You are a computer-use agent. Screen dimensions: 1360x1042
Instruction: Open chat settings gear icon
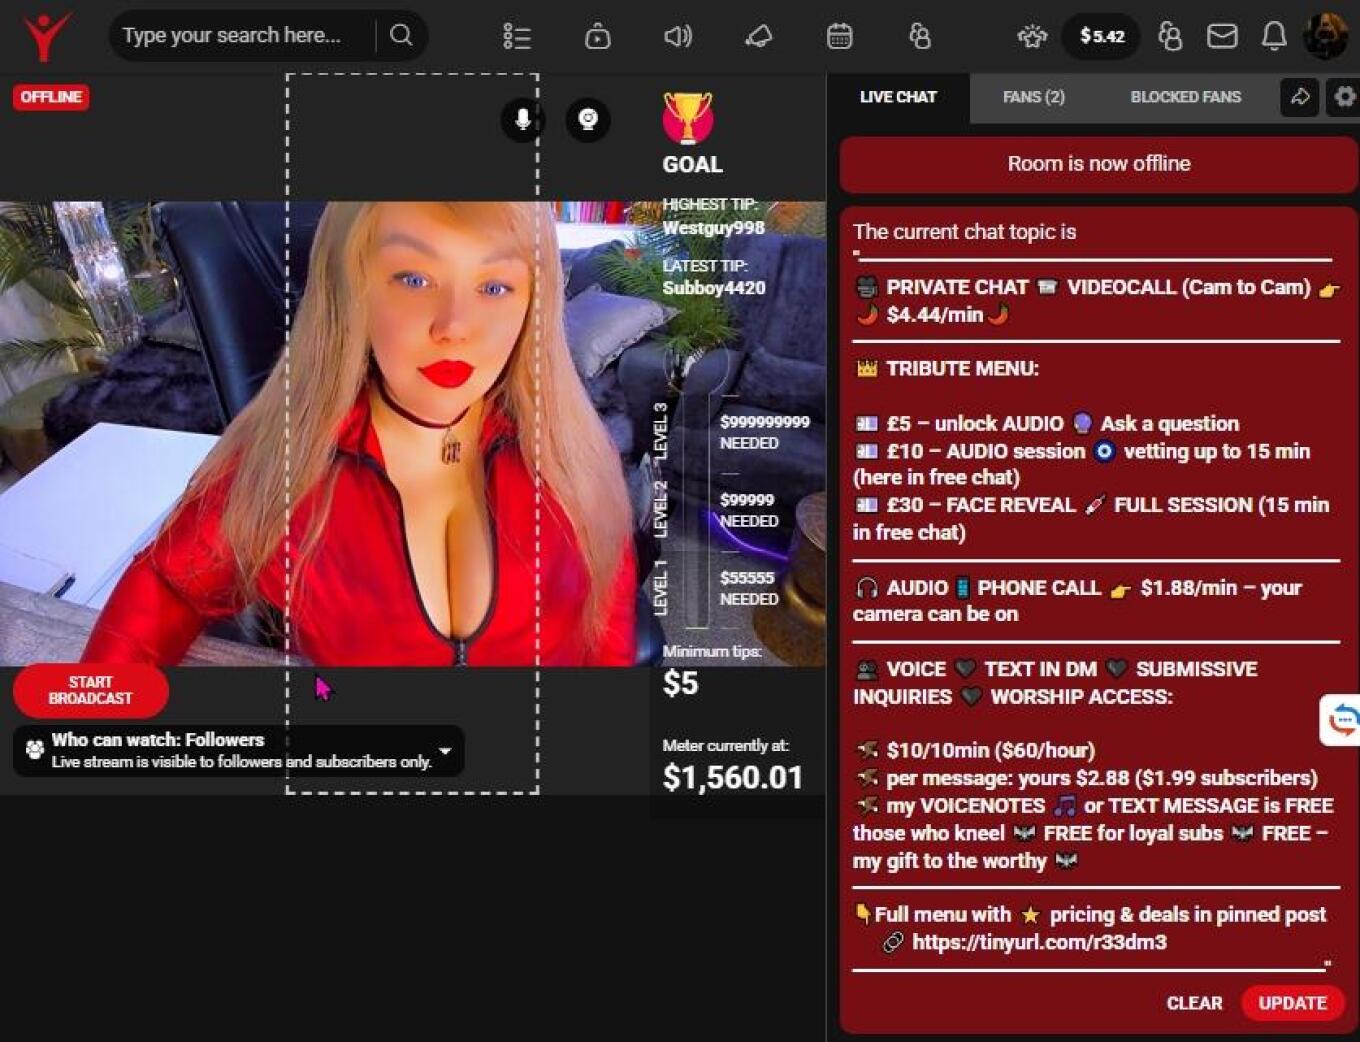click(1344, 97)
